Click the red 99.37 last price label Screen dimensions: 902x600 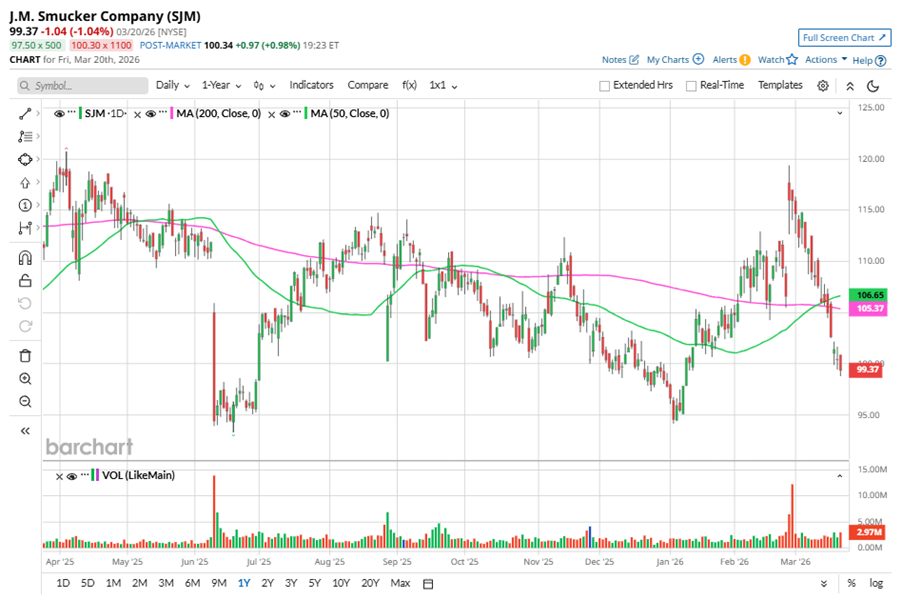click(x=866, y=369)
